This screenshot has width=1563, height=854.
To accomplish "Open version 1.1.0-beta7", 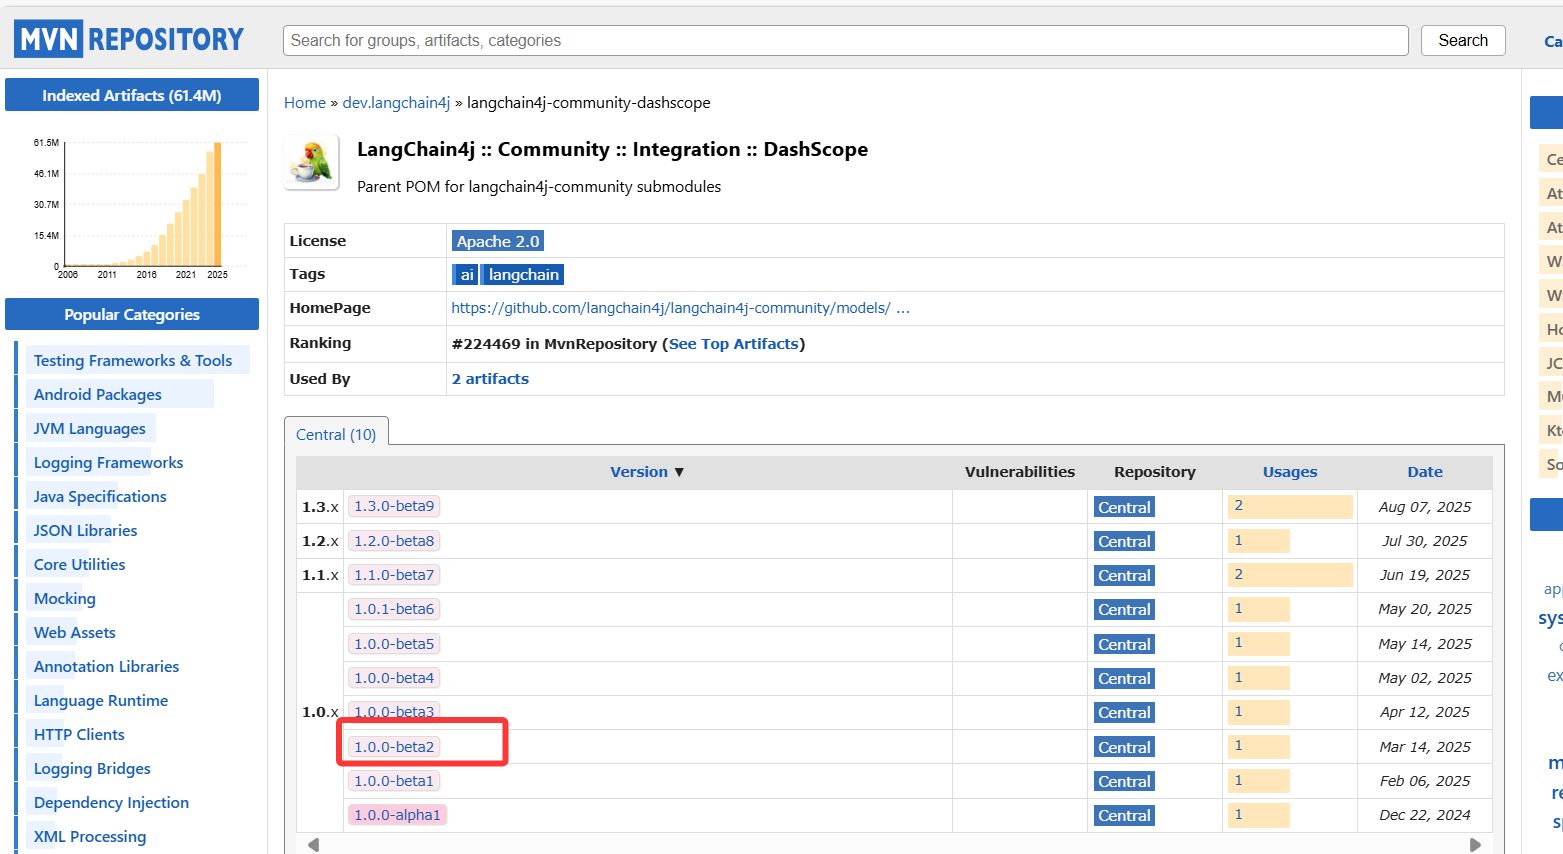I will click(394, 575).
